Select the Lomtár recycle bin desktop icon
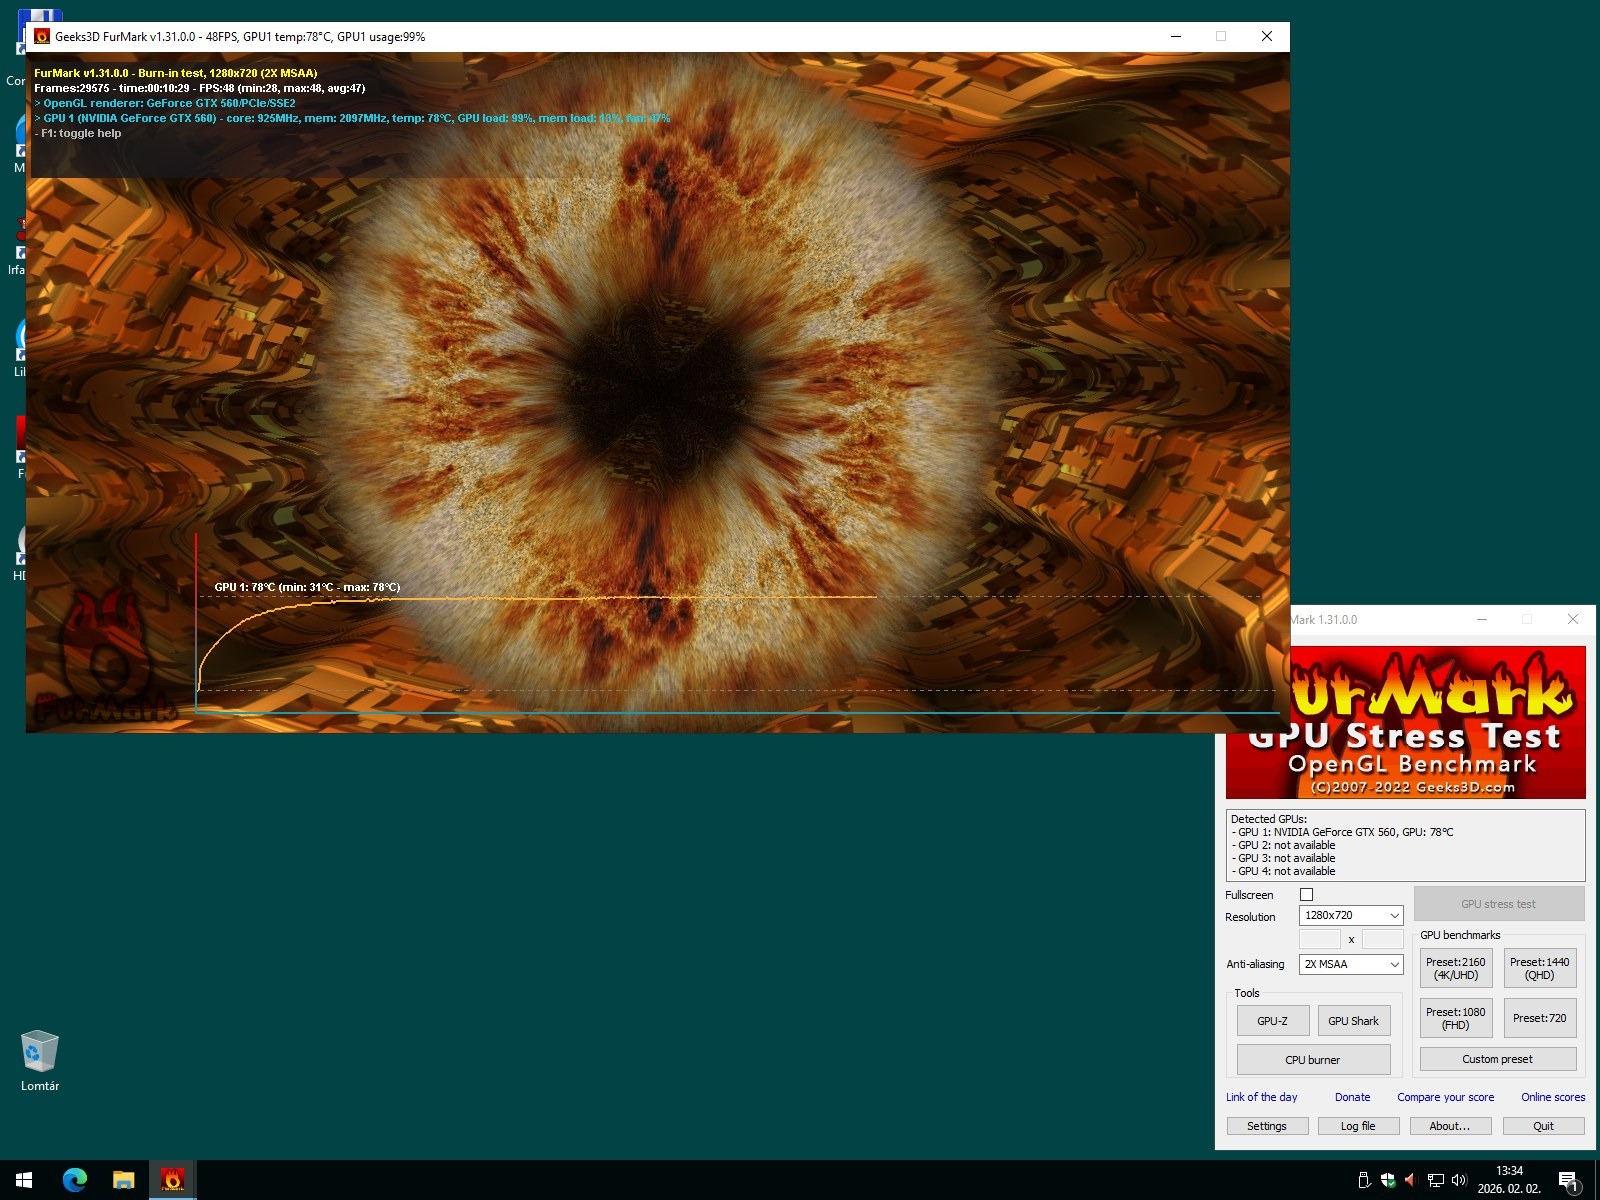Image resolution: width=1600 pixels, height=1200 pixels. tap(40, 1060)
